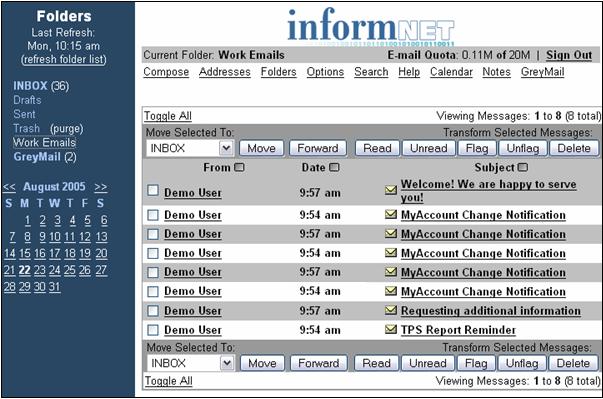The height and width of the screenshot is (399, 603).
Task: Open the Sent folder
Action: point(24,114)
